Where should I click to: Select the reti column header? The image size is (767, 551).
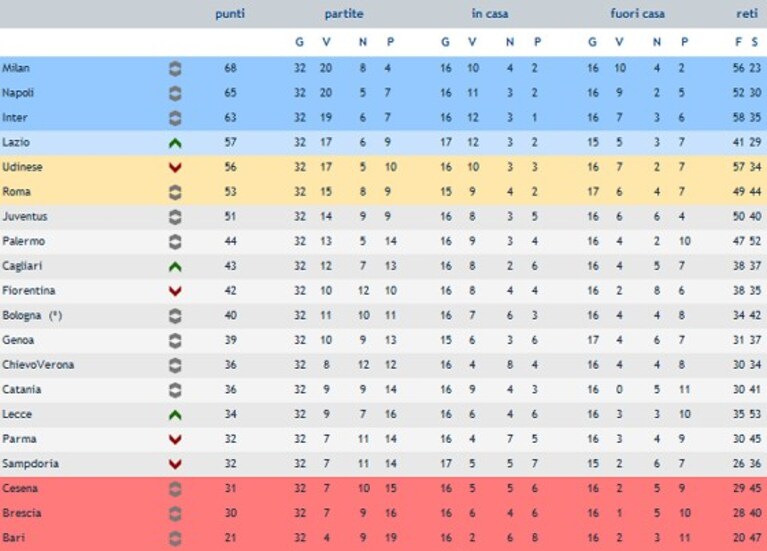point(747,14)
